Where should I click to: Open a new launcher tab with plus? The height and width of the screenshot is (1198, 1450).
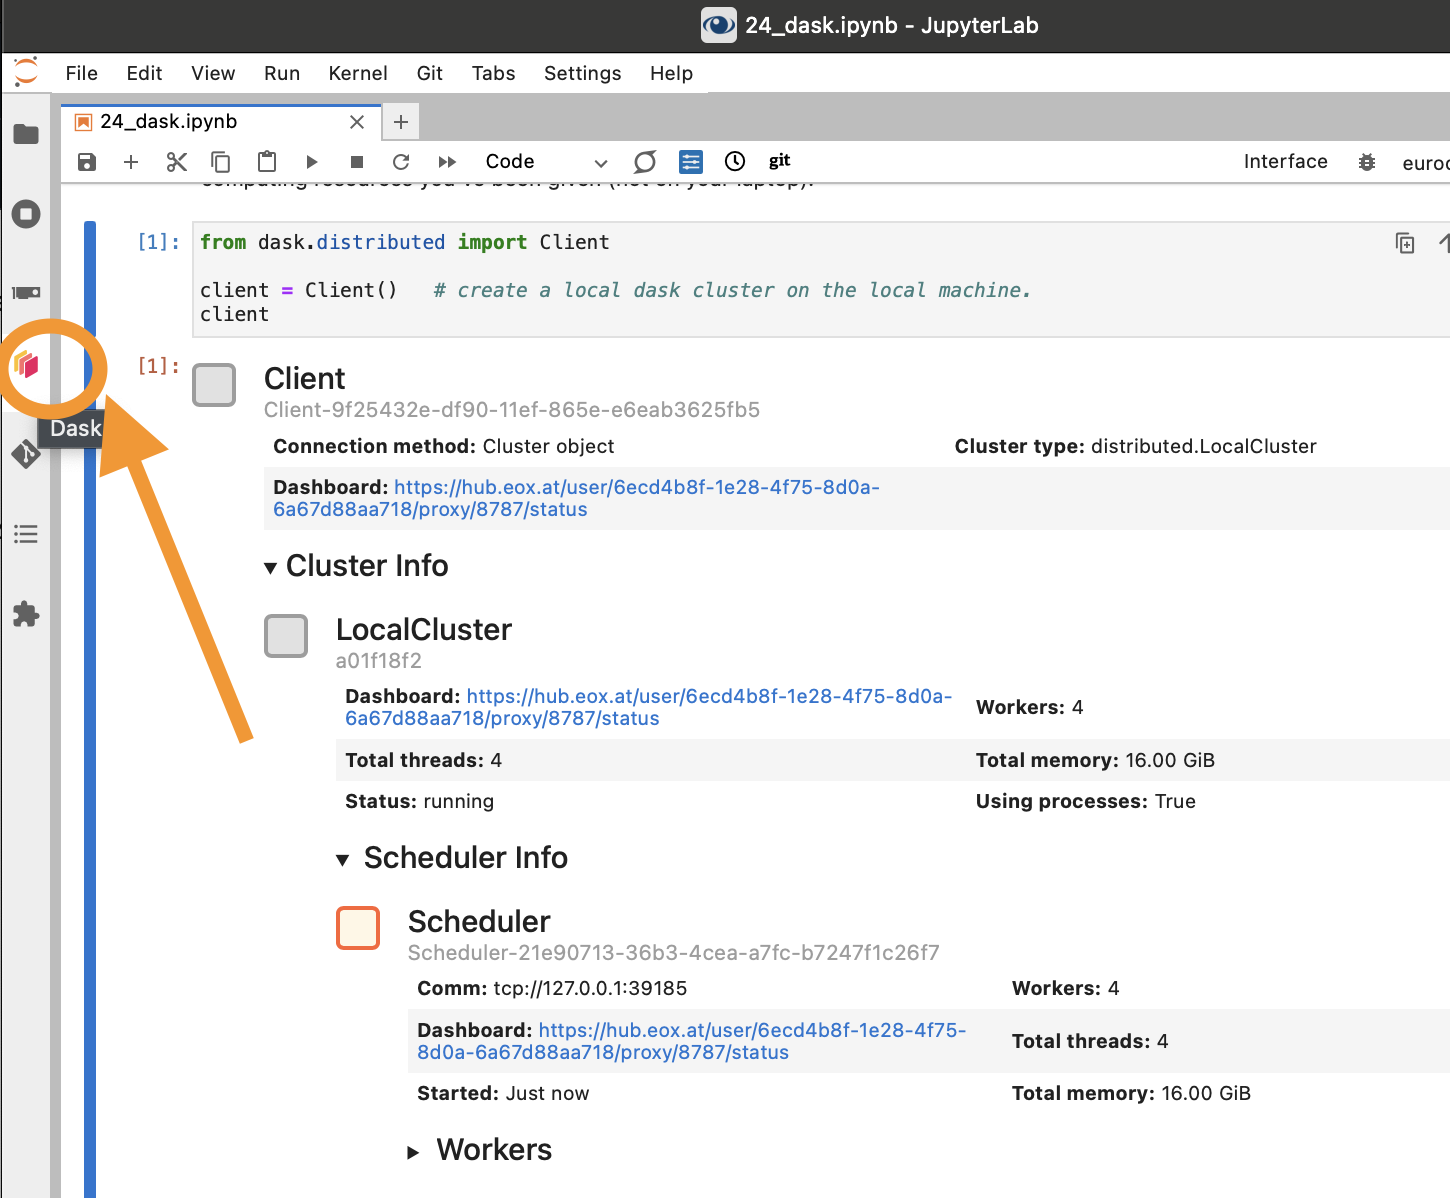[x=401, y=122]
